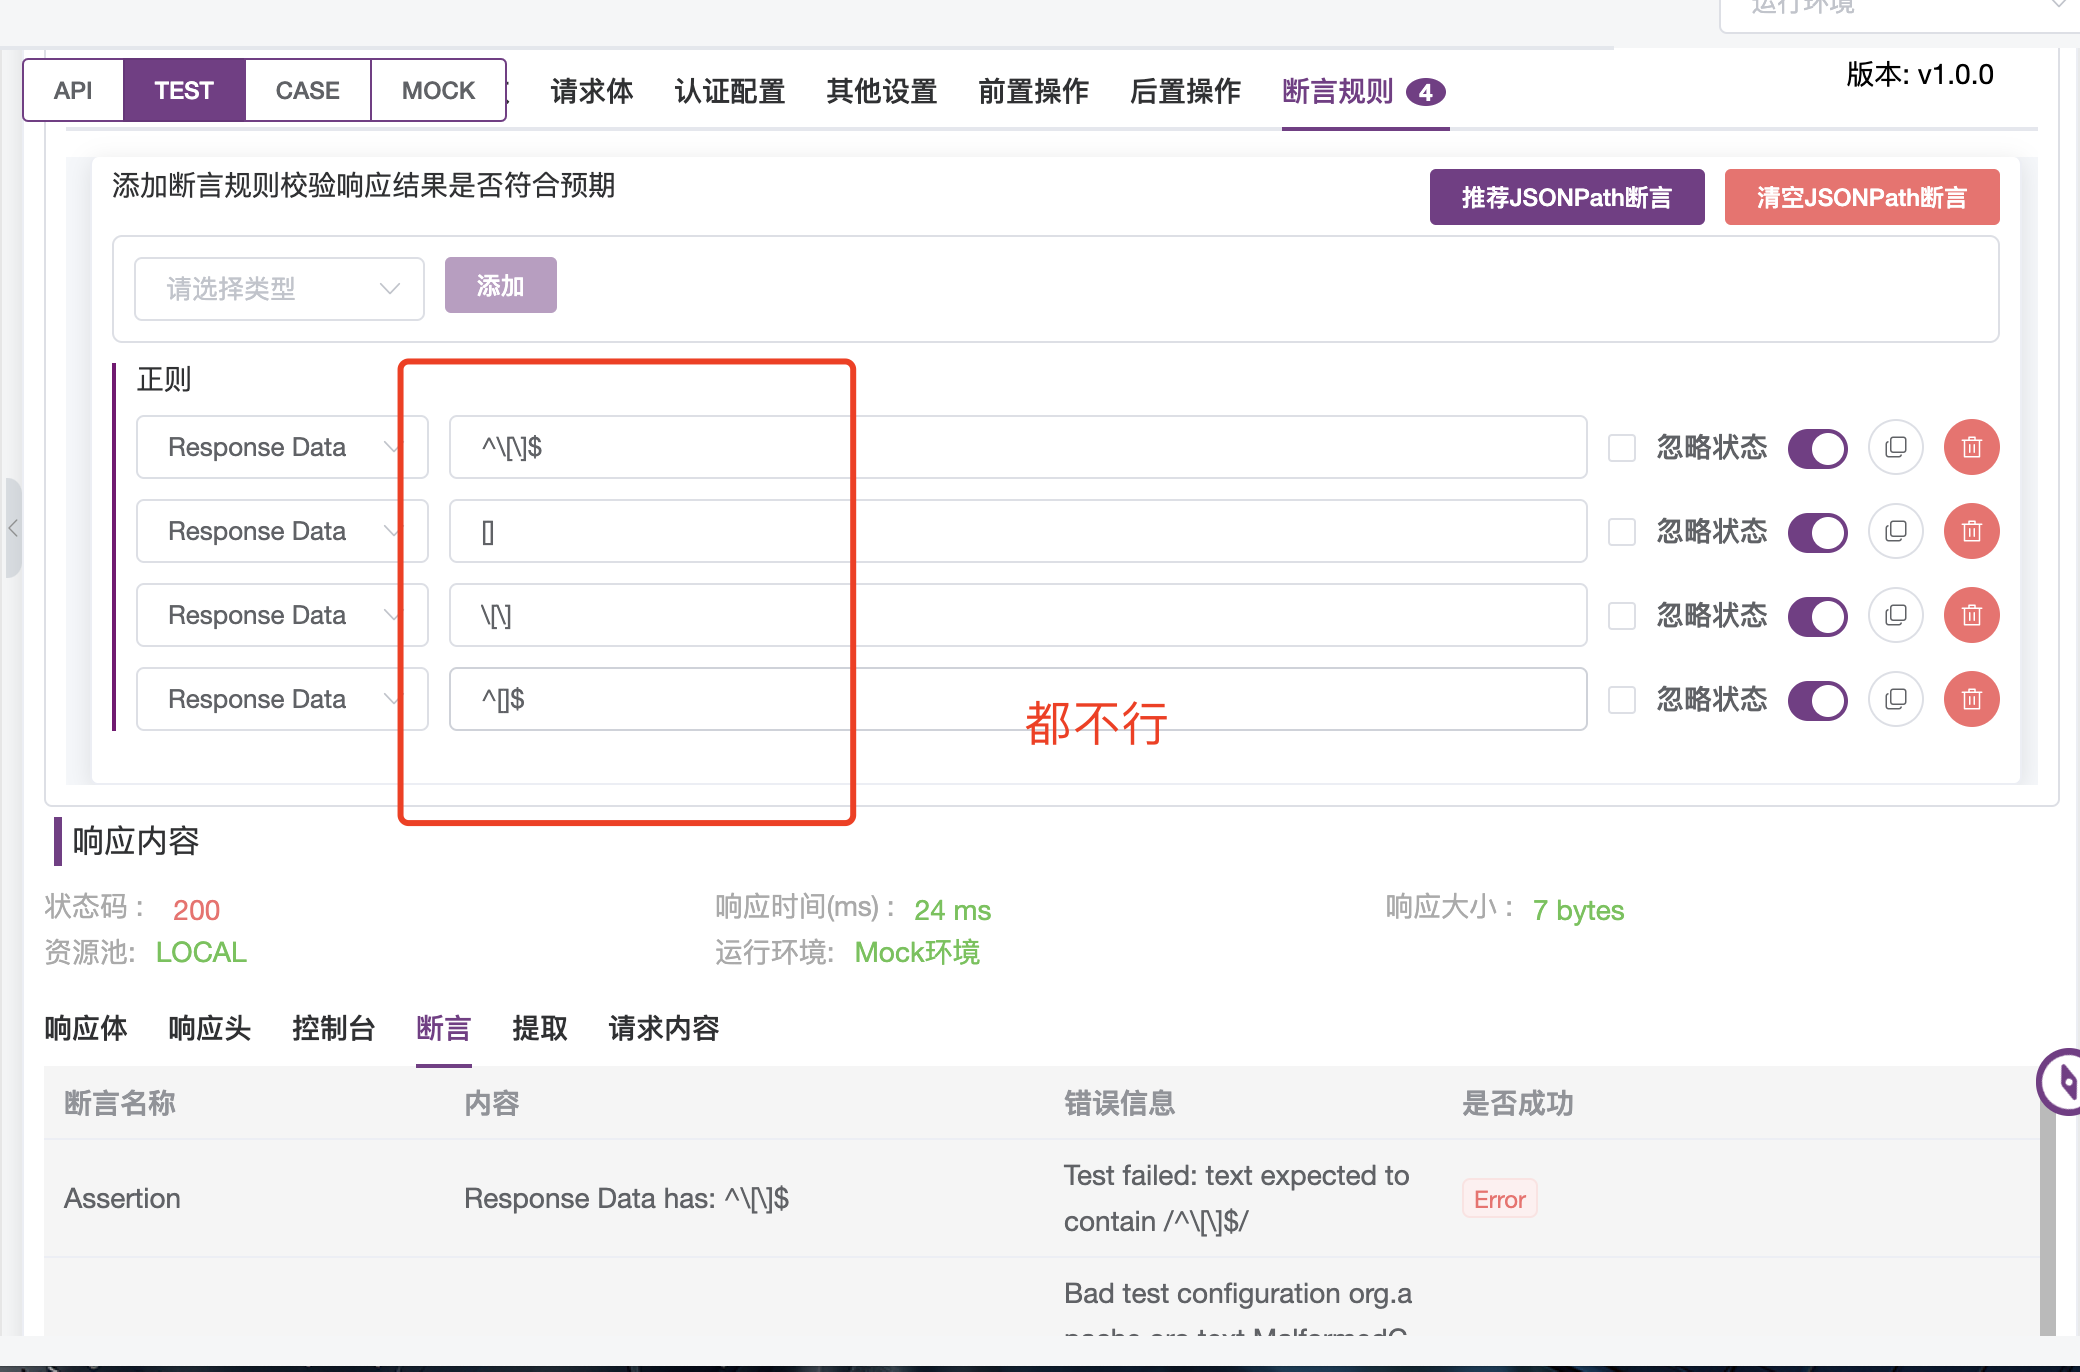Check 忽略状态 on the ^[]$ assertion
This screenshot has width=2080, height=1372.
point(1621,700)
